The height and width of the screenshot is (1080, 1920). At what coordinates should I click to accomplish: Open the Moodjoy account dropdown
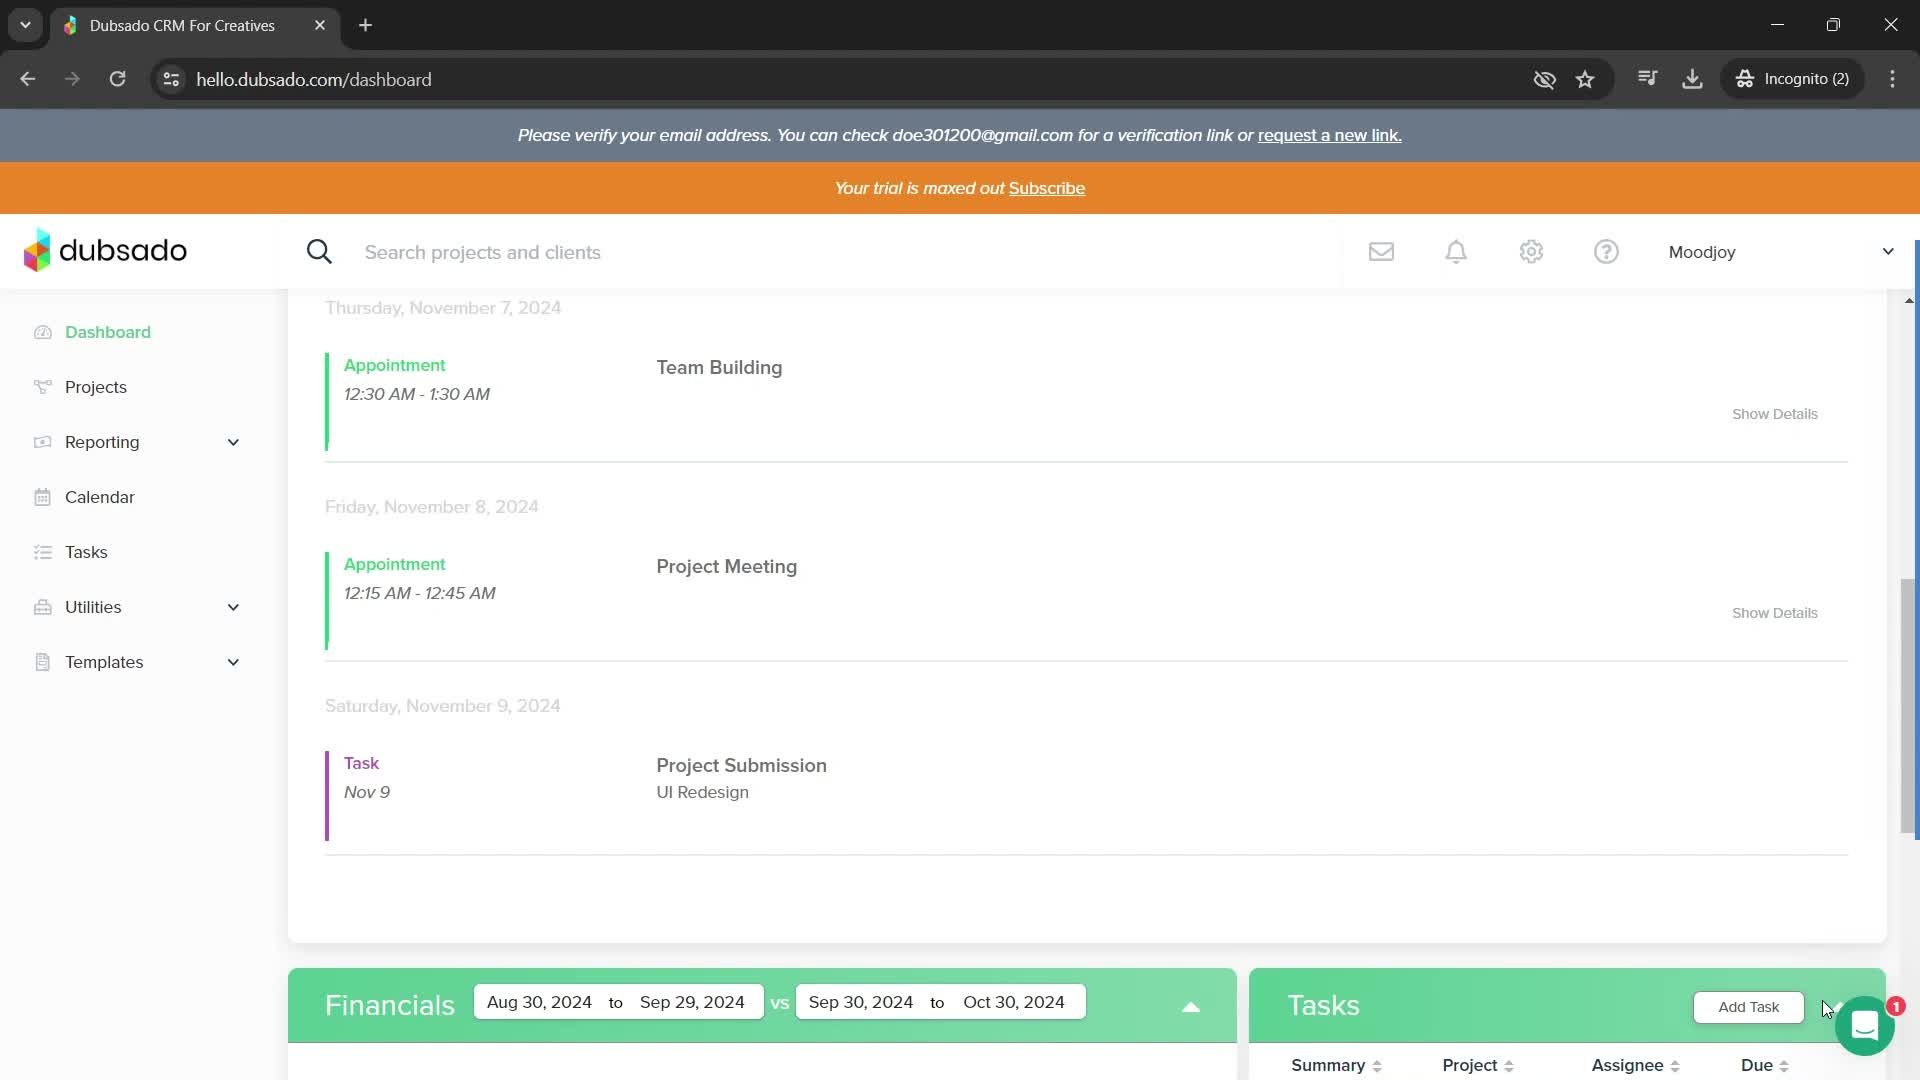(1780, 252)
